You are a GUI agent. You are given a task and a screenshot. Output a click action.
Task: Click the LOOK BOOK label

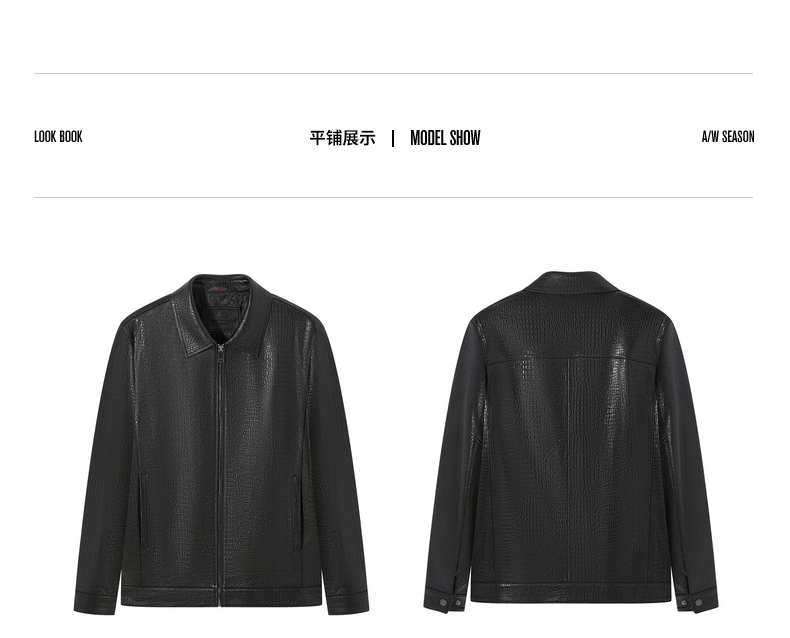tap(58, 137)
